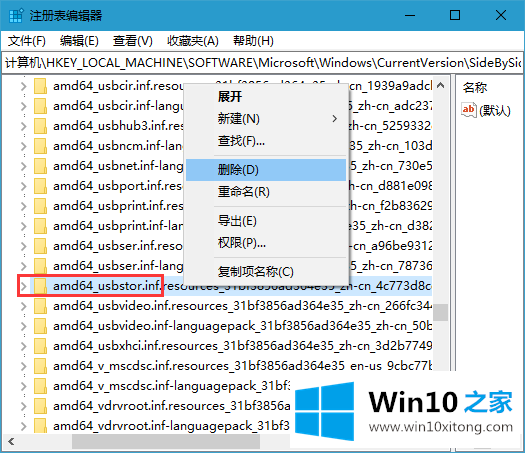
Task: Click folder icon of amd64_usbprint.inf.resources
Action: 40,206
